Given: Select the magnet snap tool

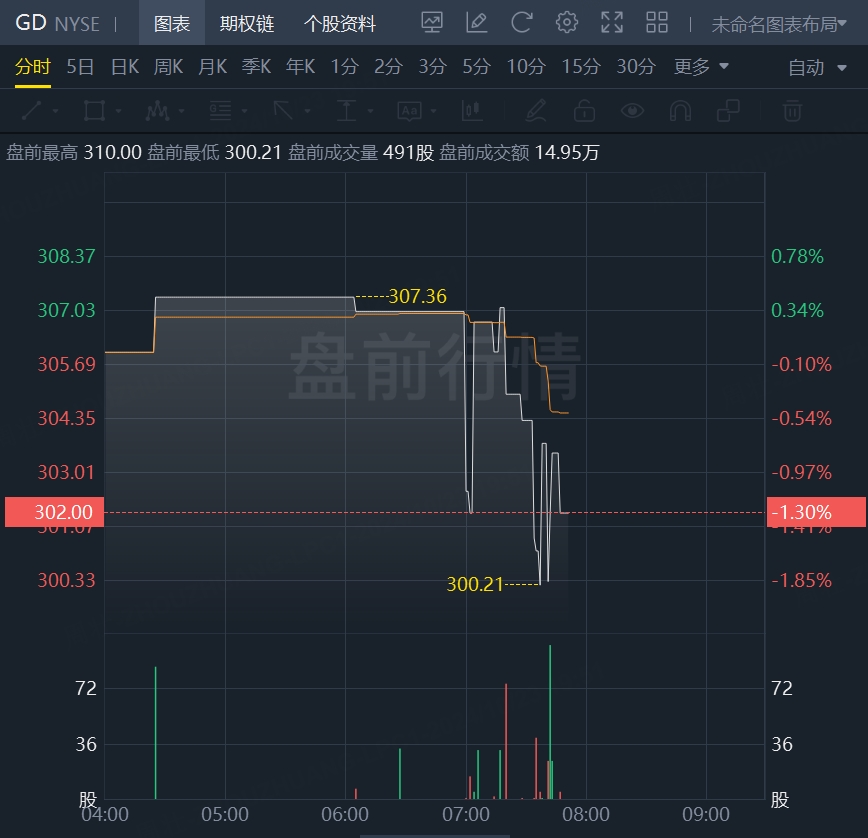Looking at the screenshot, I should click(681, 110).
